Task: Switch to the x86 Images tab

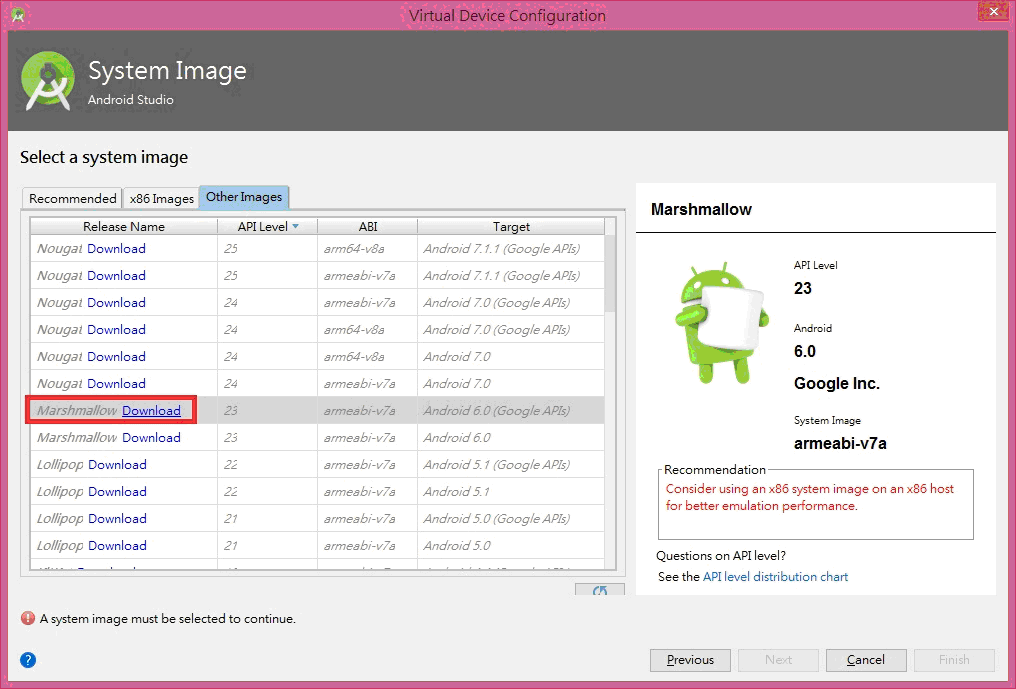Action: pos(161,198)
